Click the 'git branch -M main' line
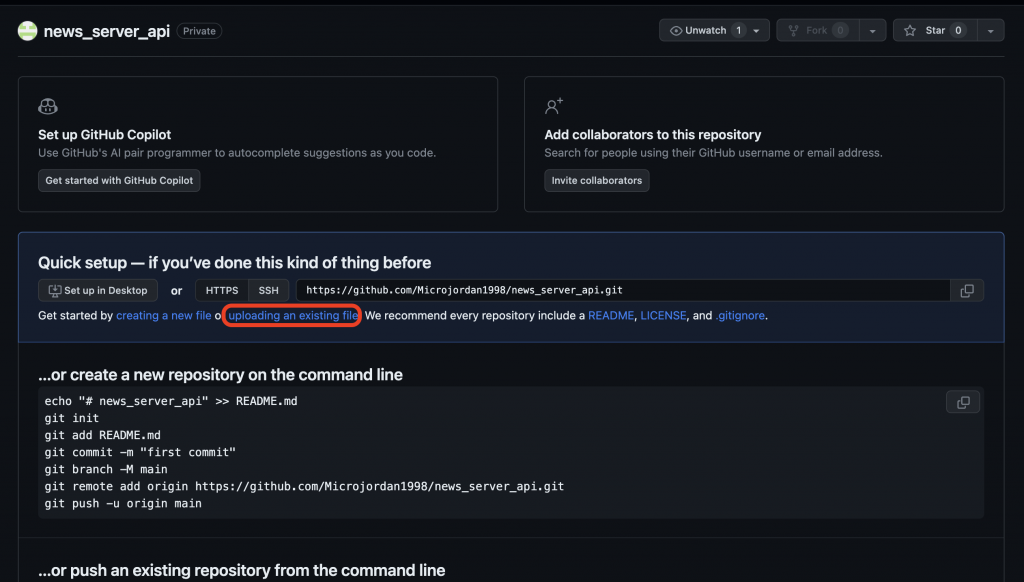The width and height of the screenshot is (1024, 582). 106,469
